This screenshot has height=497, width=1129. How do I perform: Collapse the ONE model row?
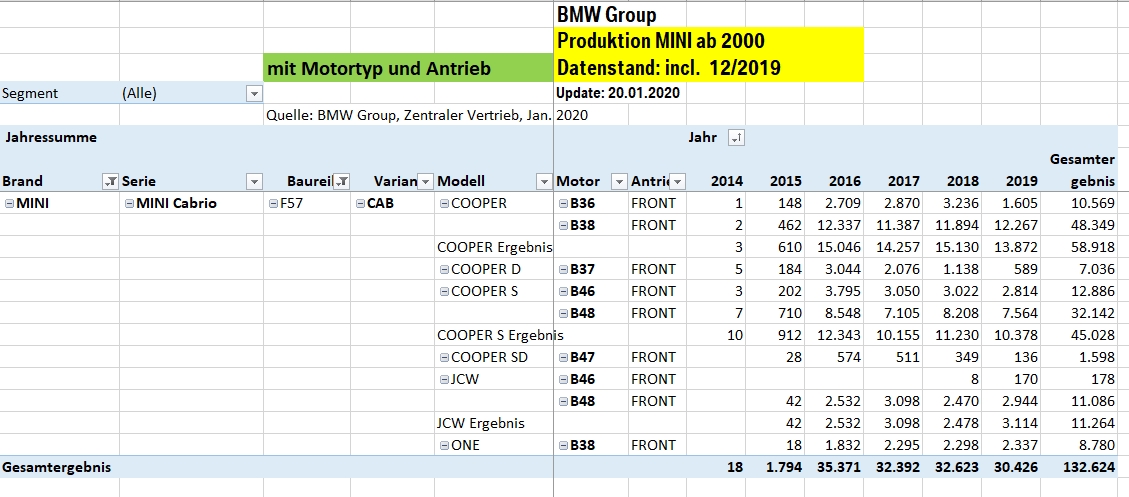444,445
